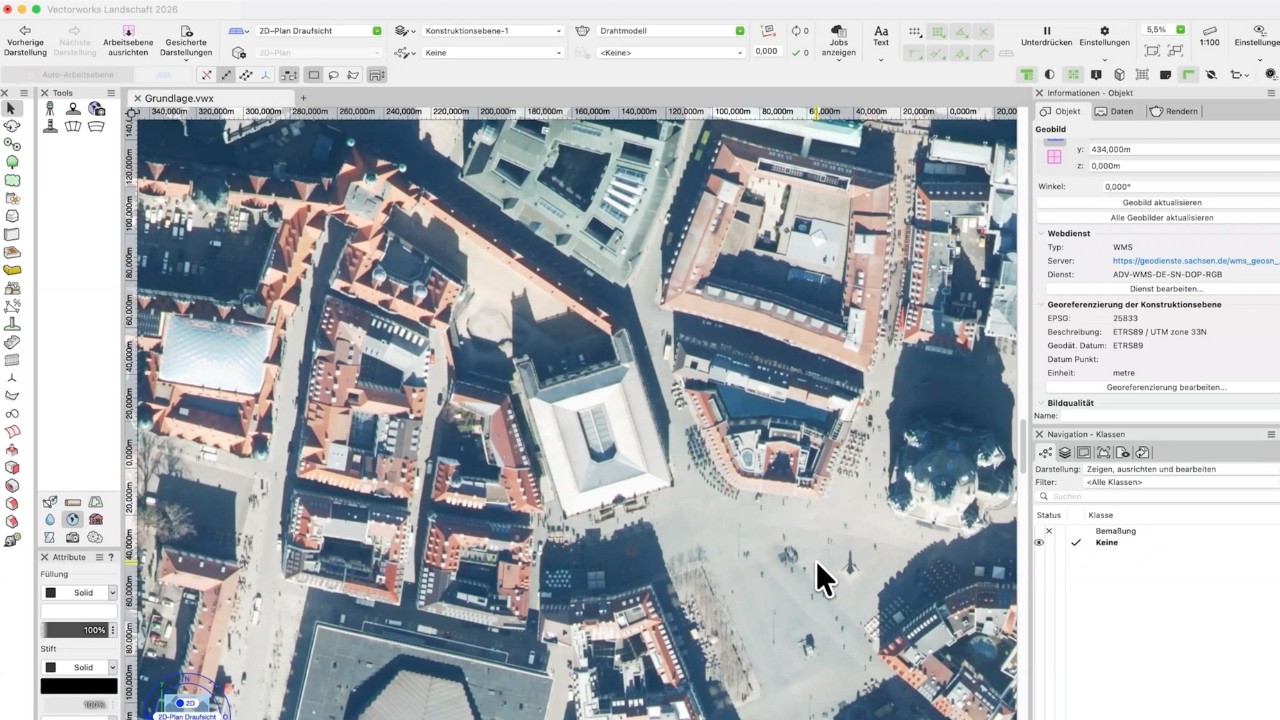The height and width of the screenshot is (720, 1280).
Task: Open the Konstruktionsebene-1 layer dropdown
Action: (x=492, y=31)
